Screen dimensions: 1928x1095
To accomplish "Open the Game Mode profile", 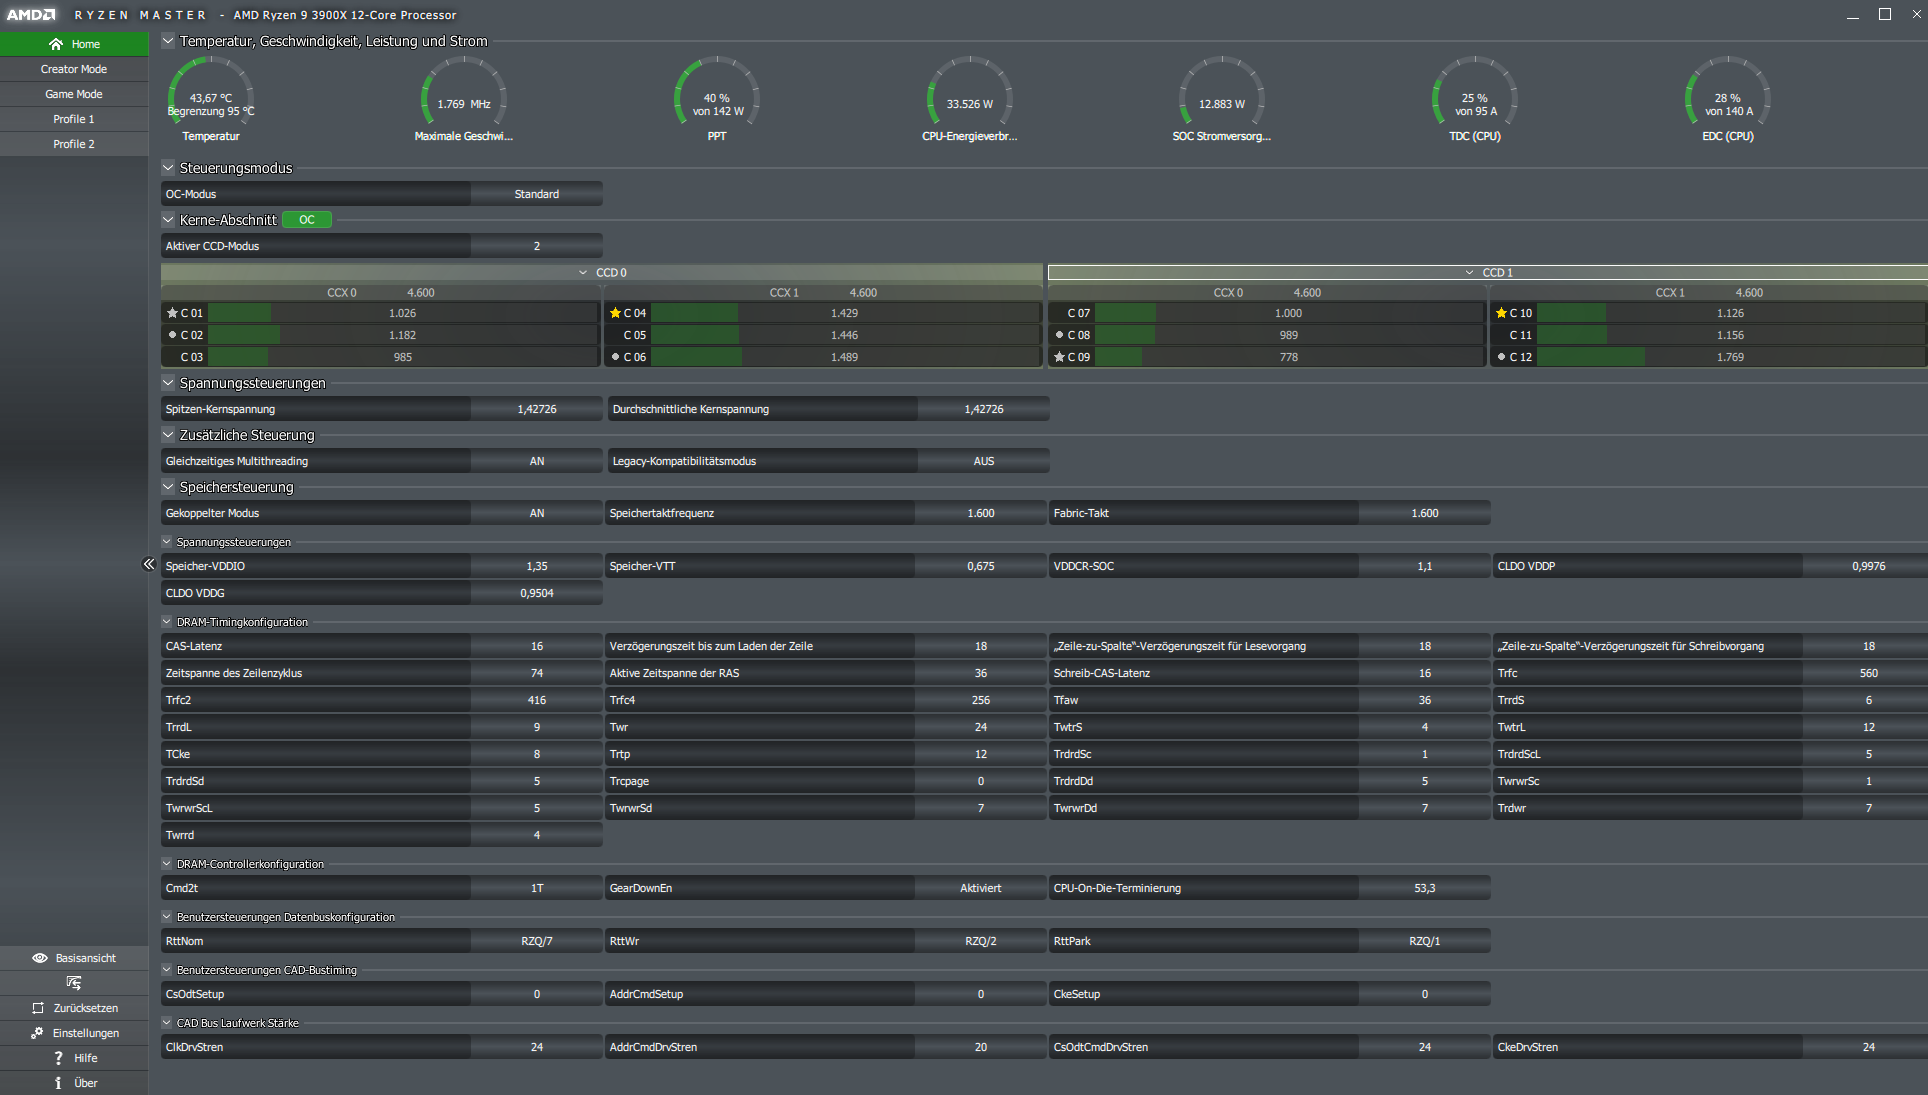I will click(x=74, y=94).
